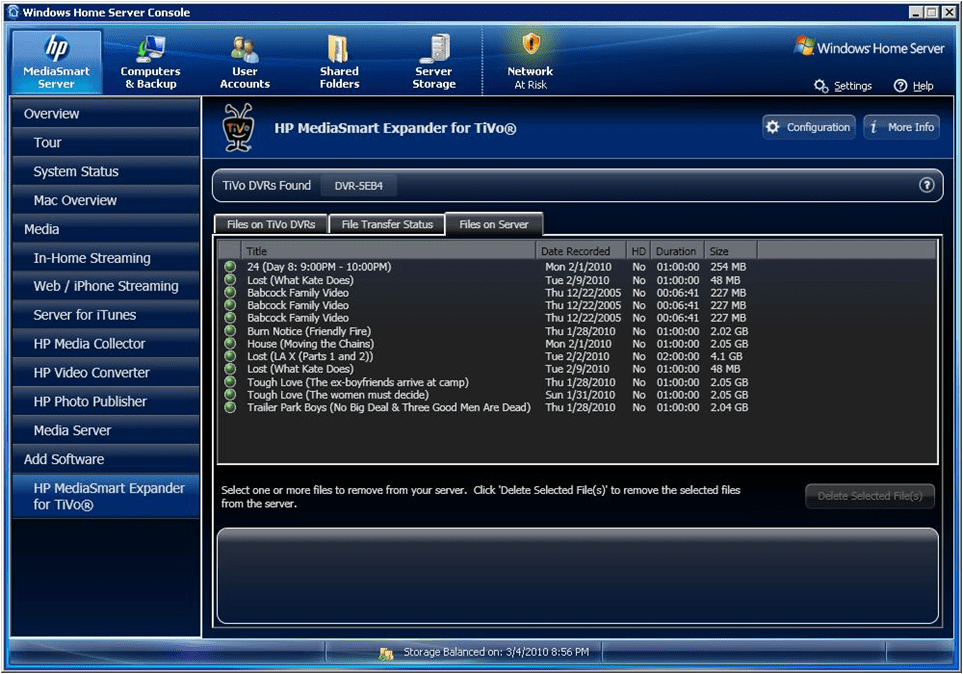Open HP Video Converter page

(106, 373)
